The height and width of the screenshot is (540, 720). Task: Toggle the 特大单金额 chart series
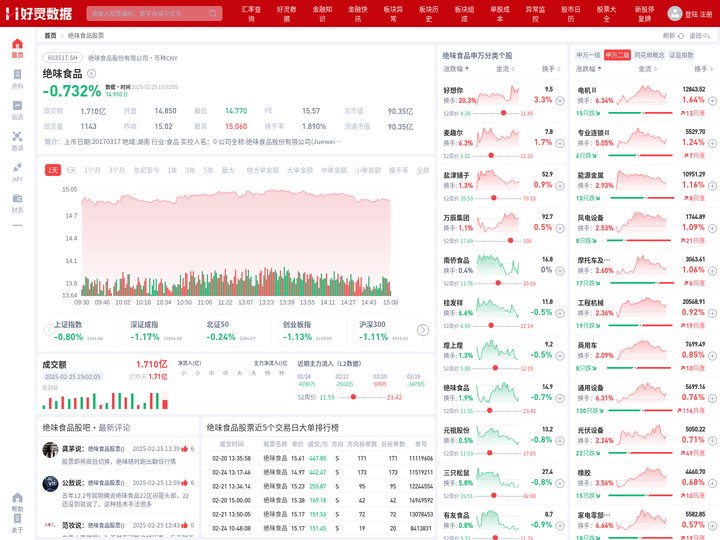(x=263, y=170)
